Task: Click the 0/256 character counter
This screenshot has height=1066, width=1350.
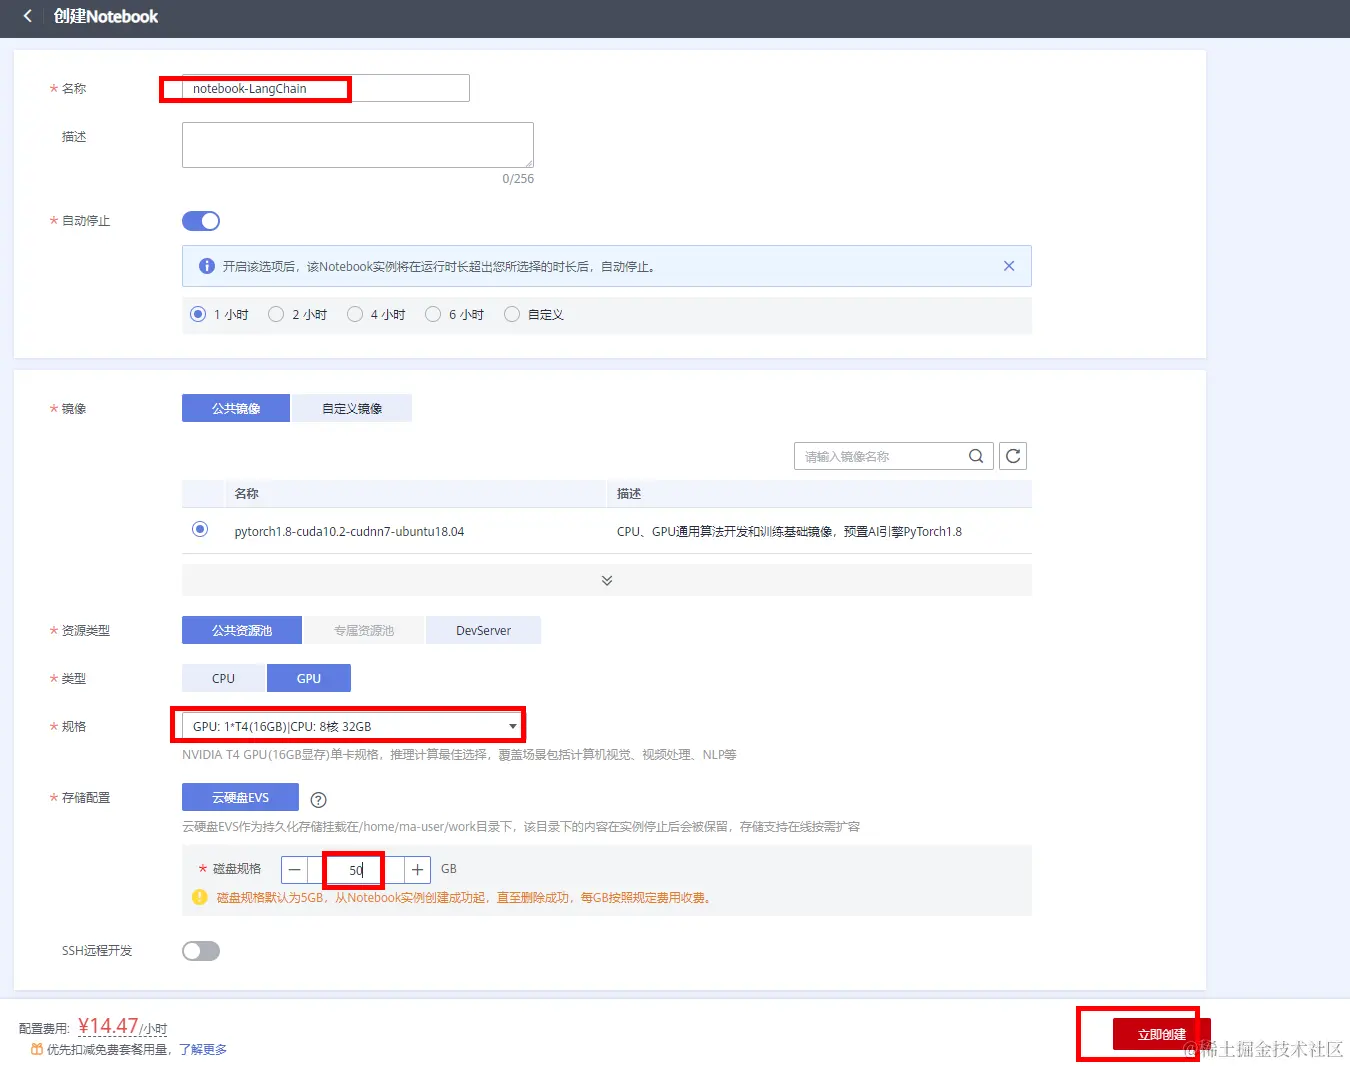Action: 518,179
